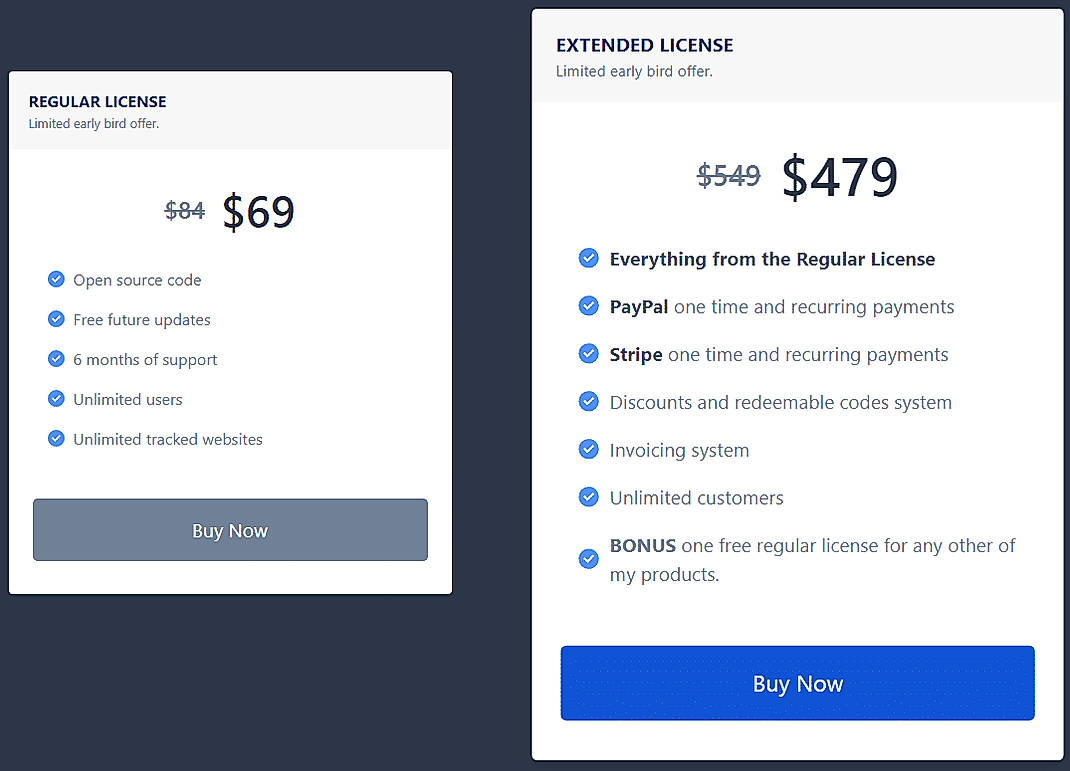Click the Extended License Buy Now button
Screen dimensions: 1070x771
click(x=797, y=683)
